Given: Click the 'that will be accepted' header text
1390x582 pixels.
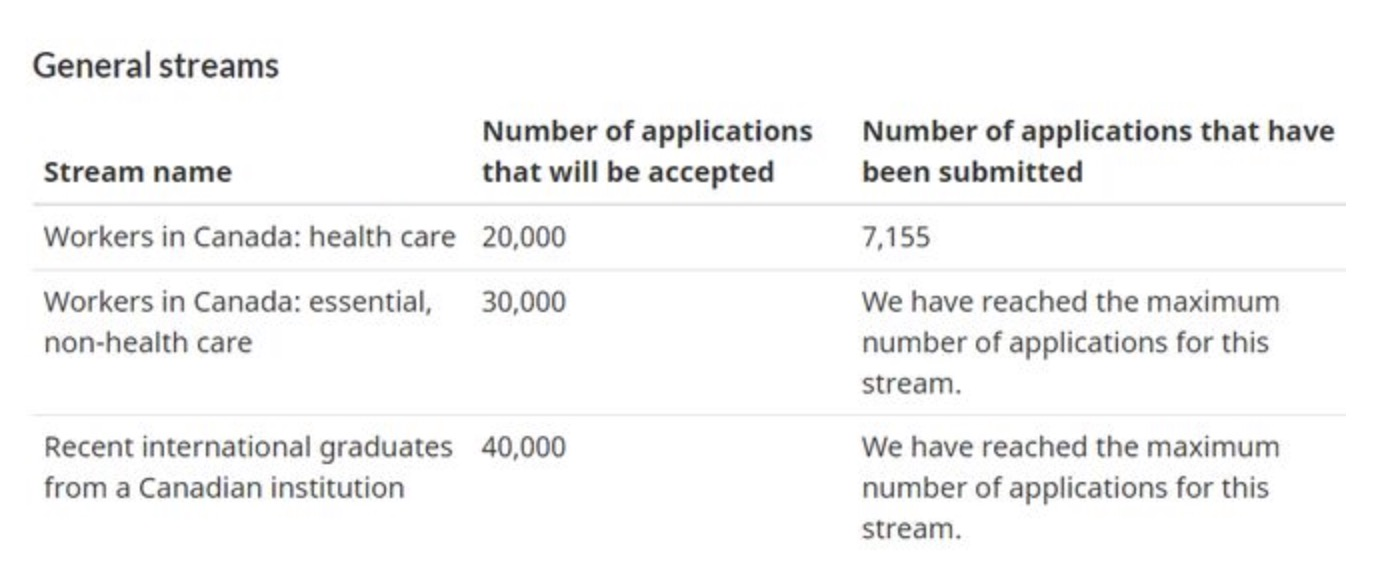Looking at the screenshot, I should pyautogui.click(x=627, y=172).
